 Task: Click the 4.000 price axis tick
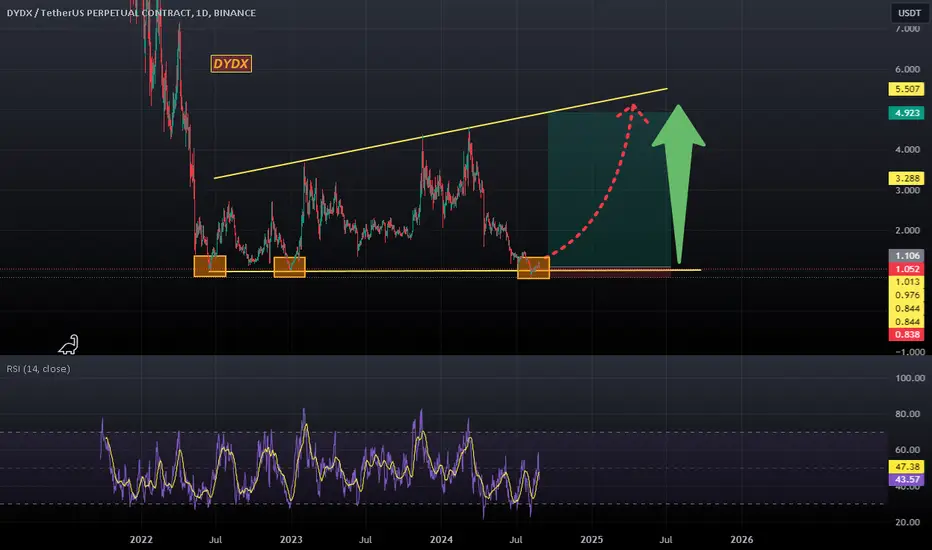[x=907, y=149]
